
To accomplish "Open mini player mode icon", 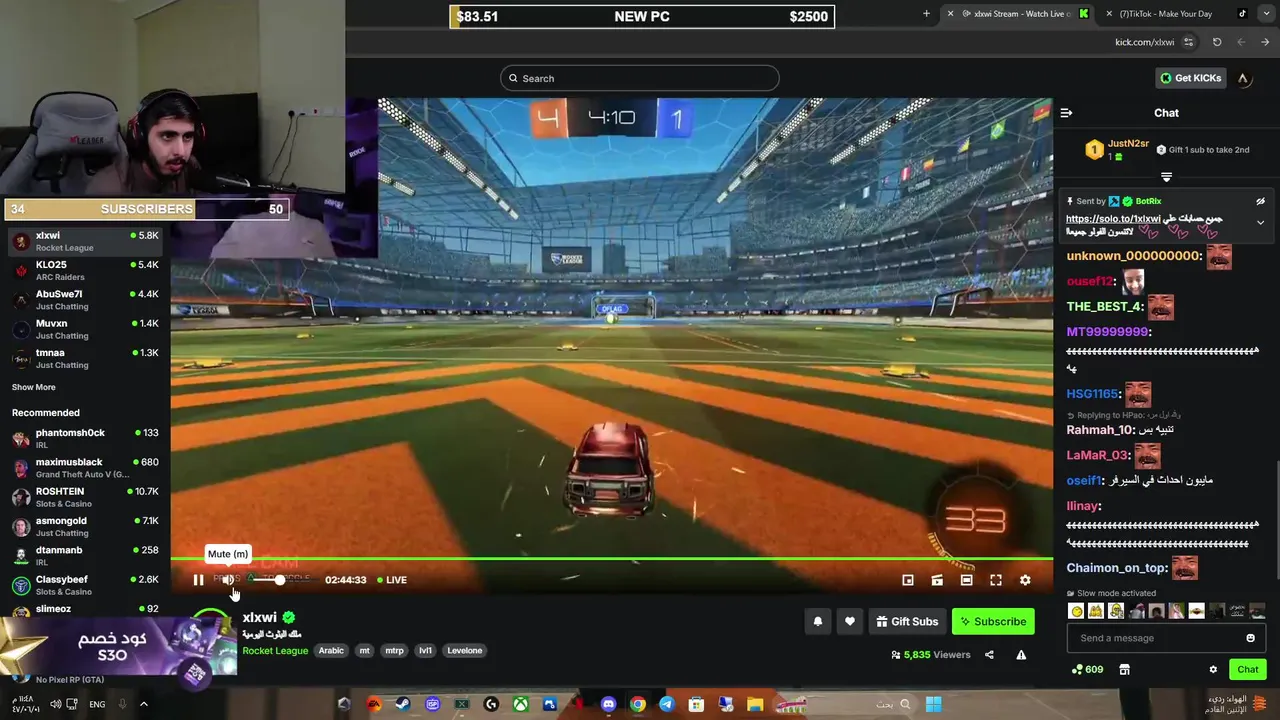I will point(908,580).
